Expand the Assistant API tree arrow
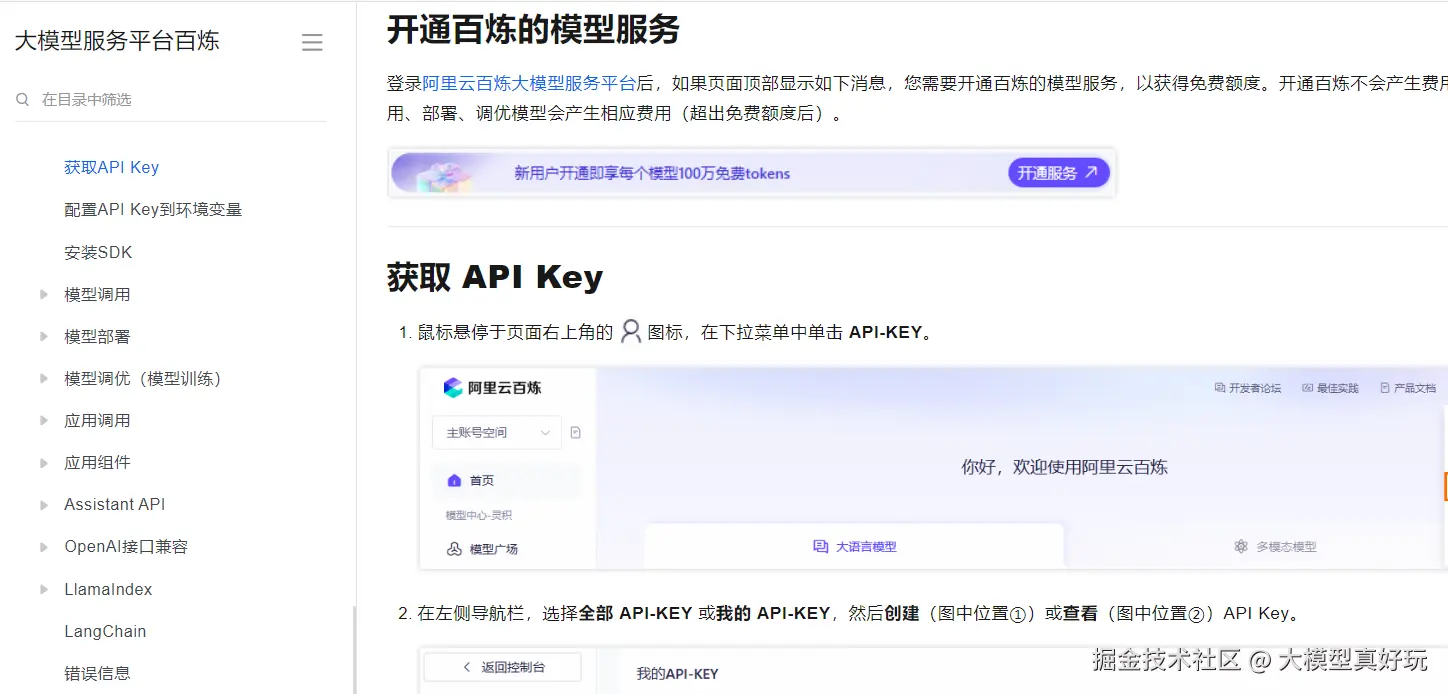Screen dimensions: 1448x694 (44, 505)
